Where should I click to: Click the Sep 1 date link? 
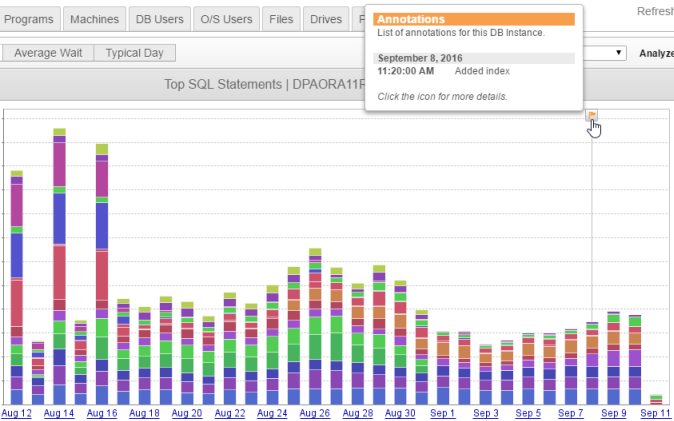coord(443,413)
